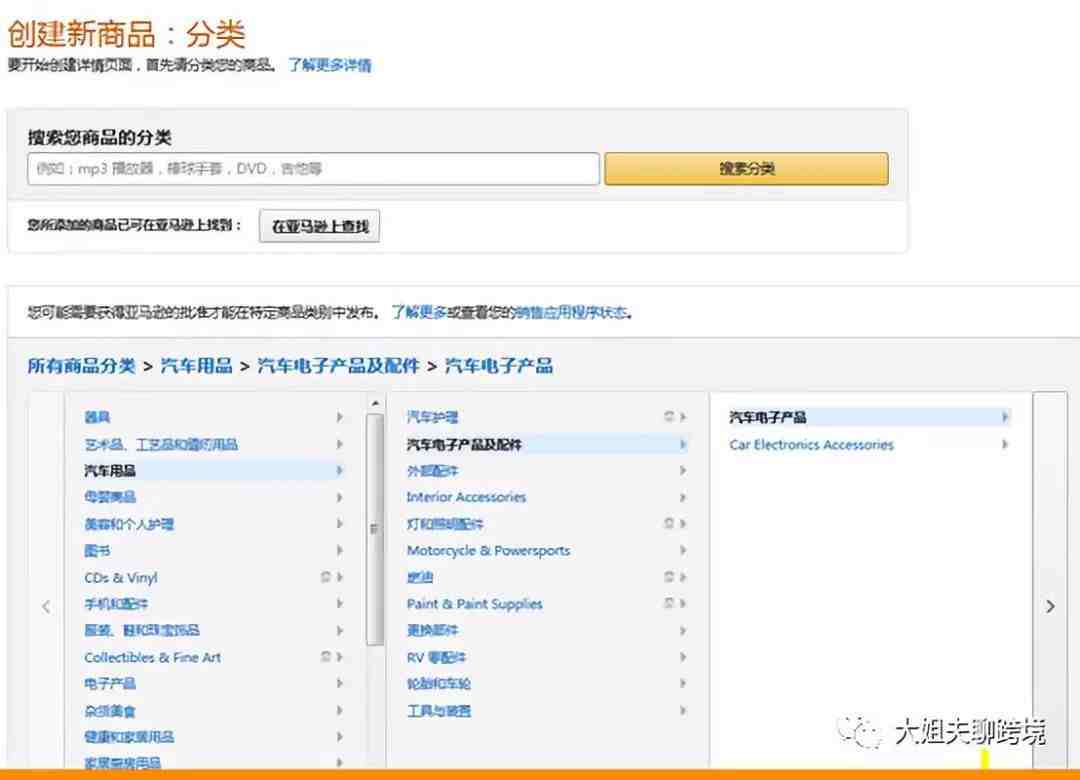Click the up arrow of the category list scrollbar
The image size is (1080, 780).
(375, 404)
